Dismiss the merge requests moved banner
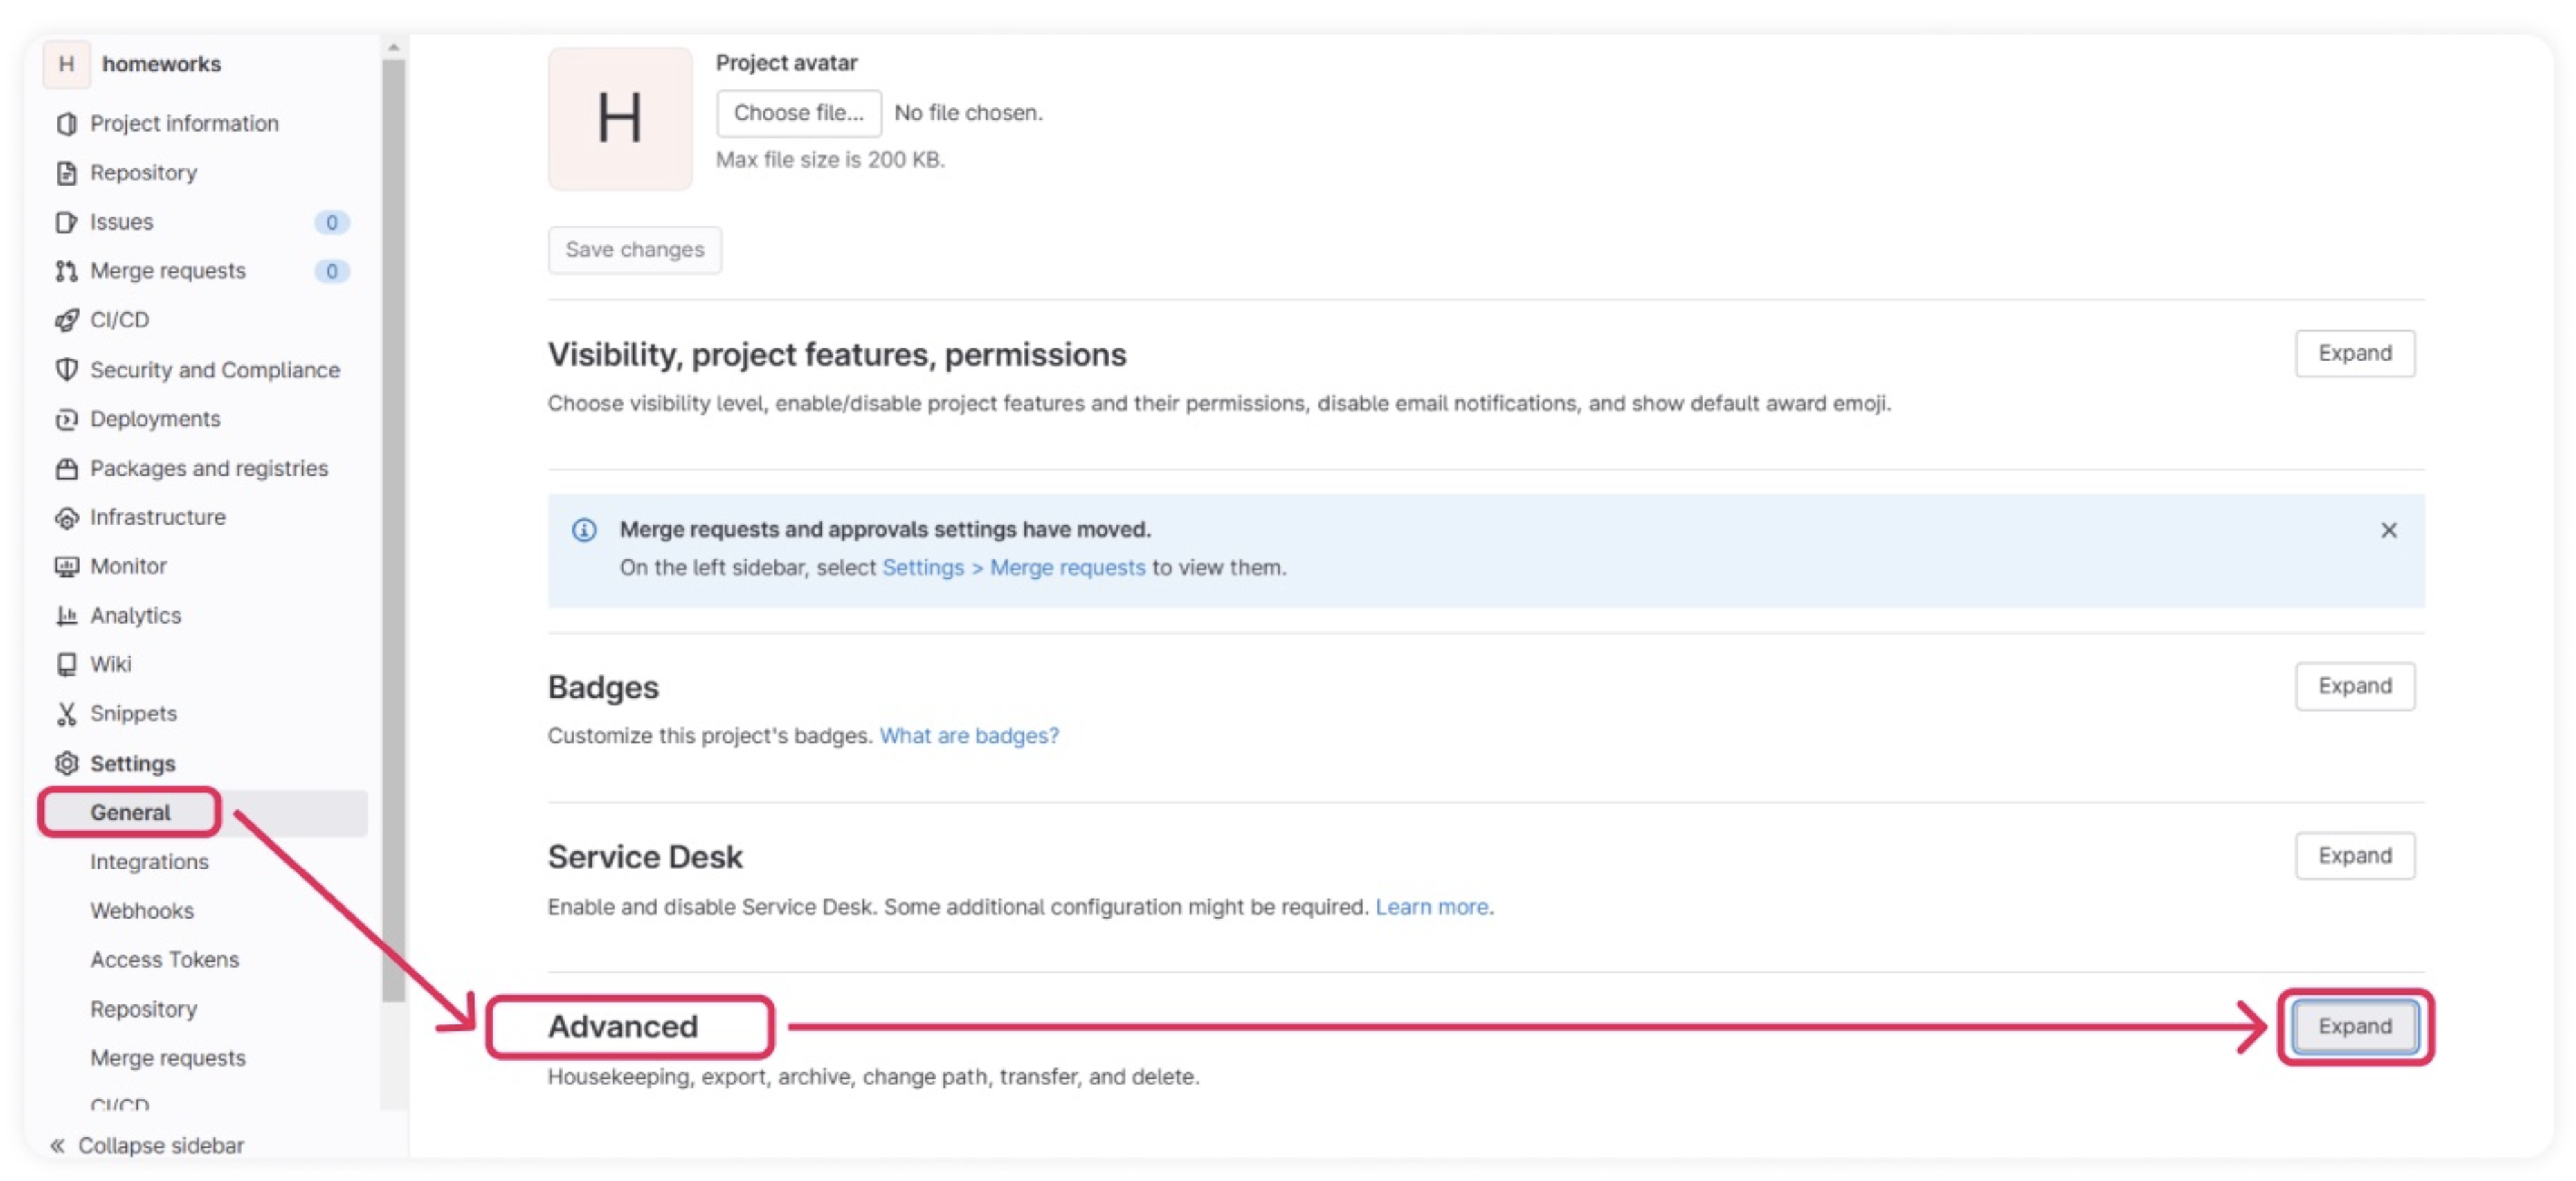The height and width of the screenshot is (1181, 2576). [2388, 530]
